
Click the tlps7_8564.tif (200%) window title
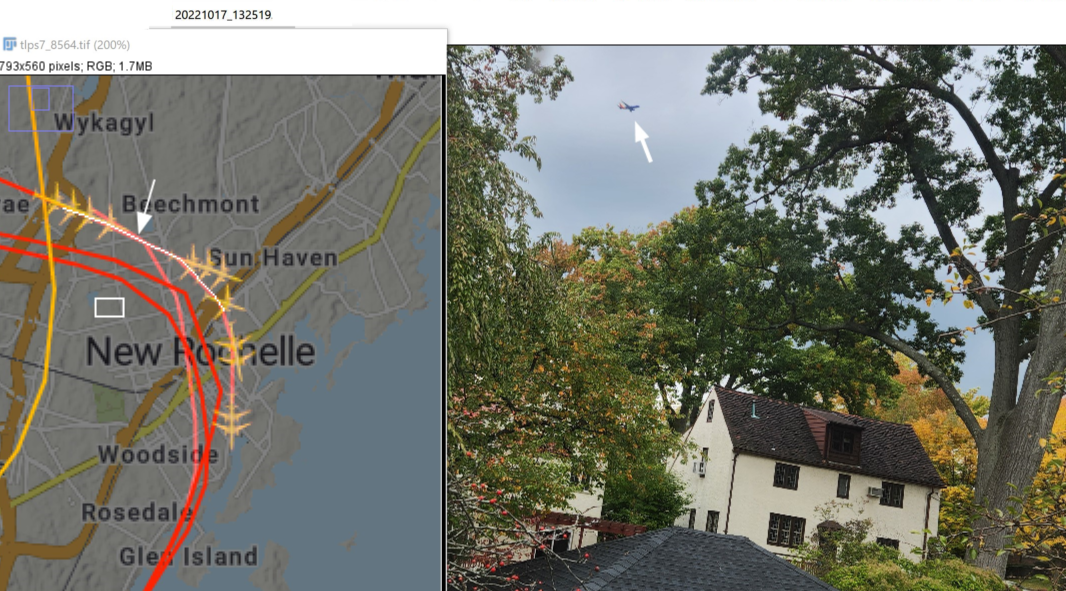tap(75, 45)
